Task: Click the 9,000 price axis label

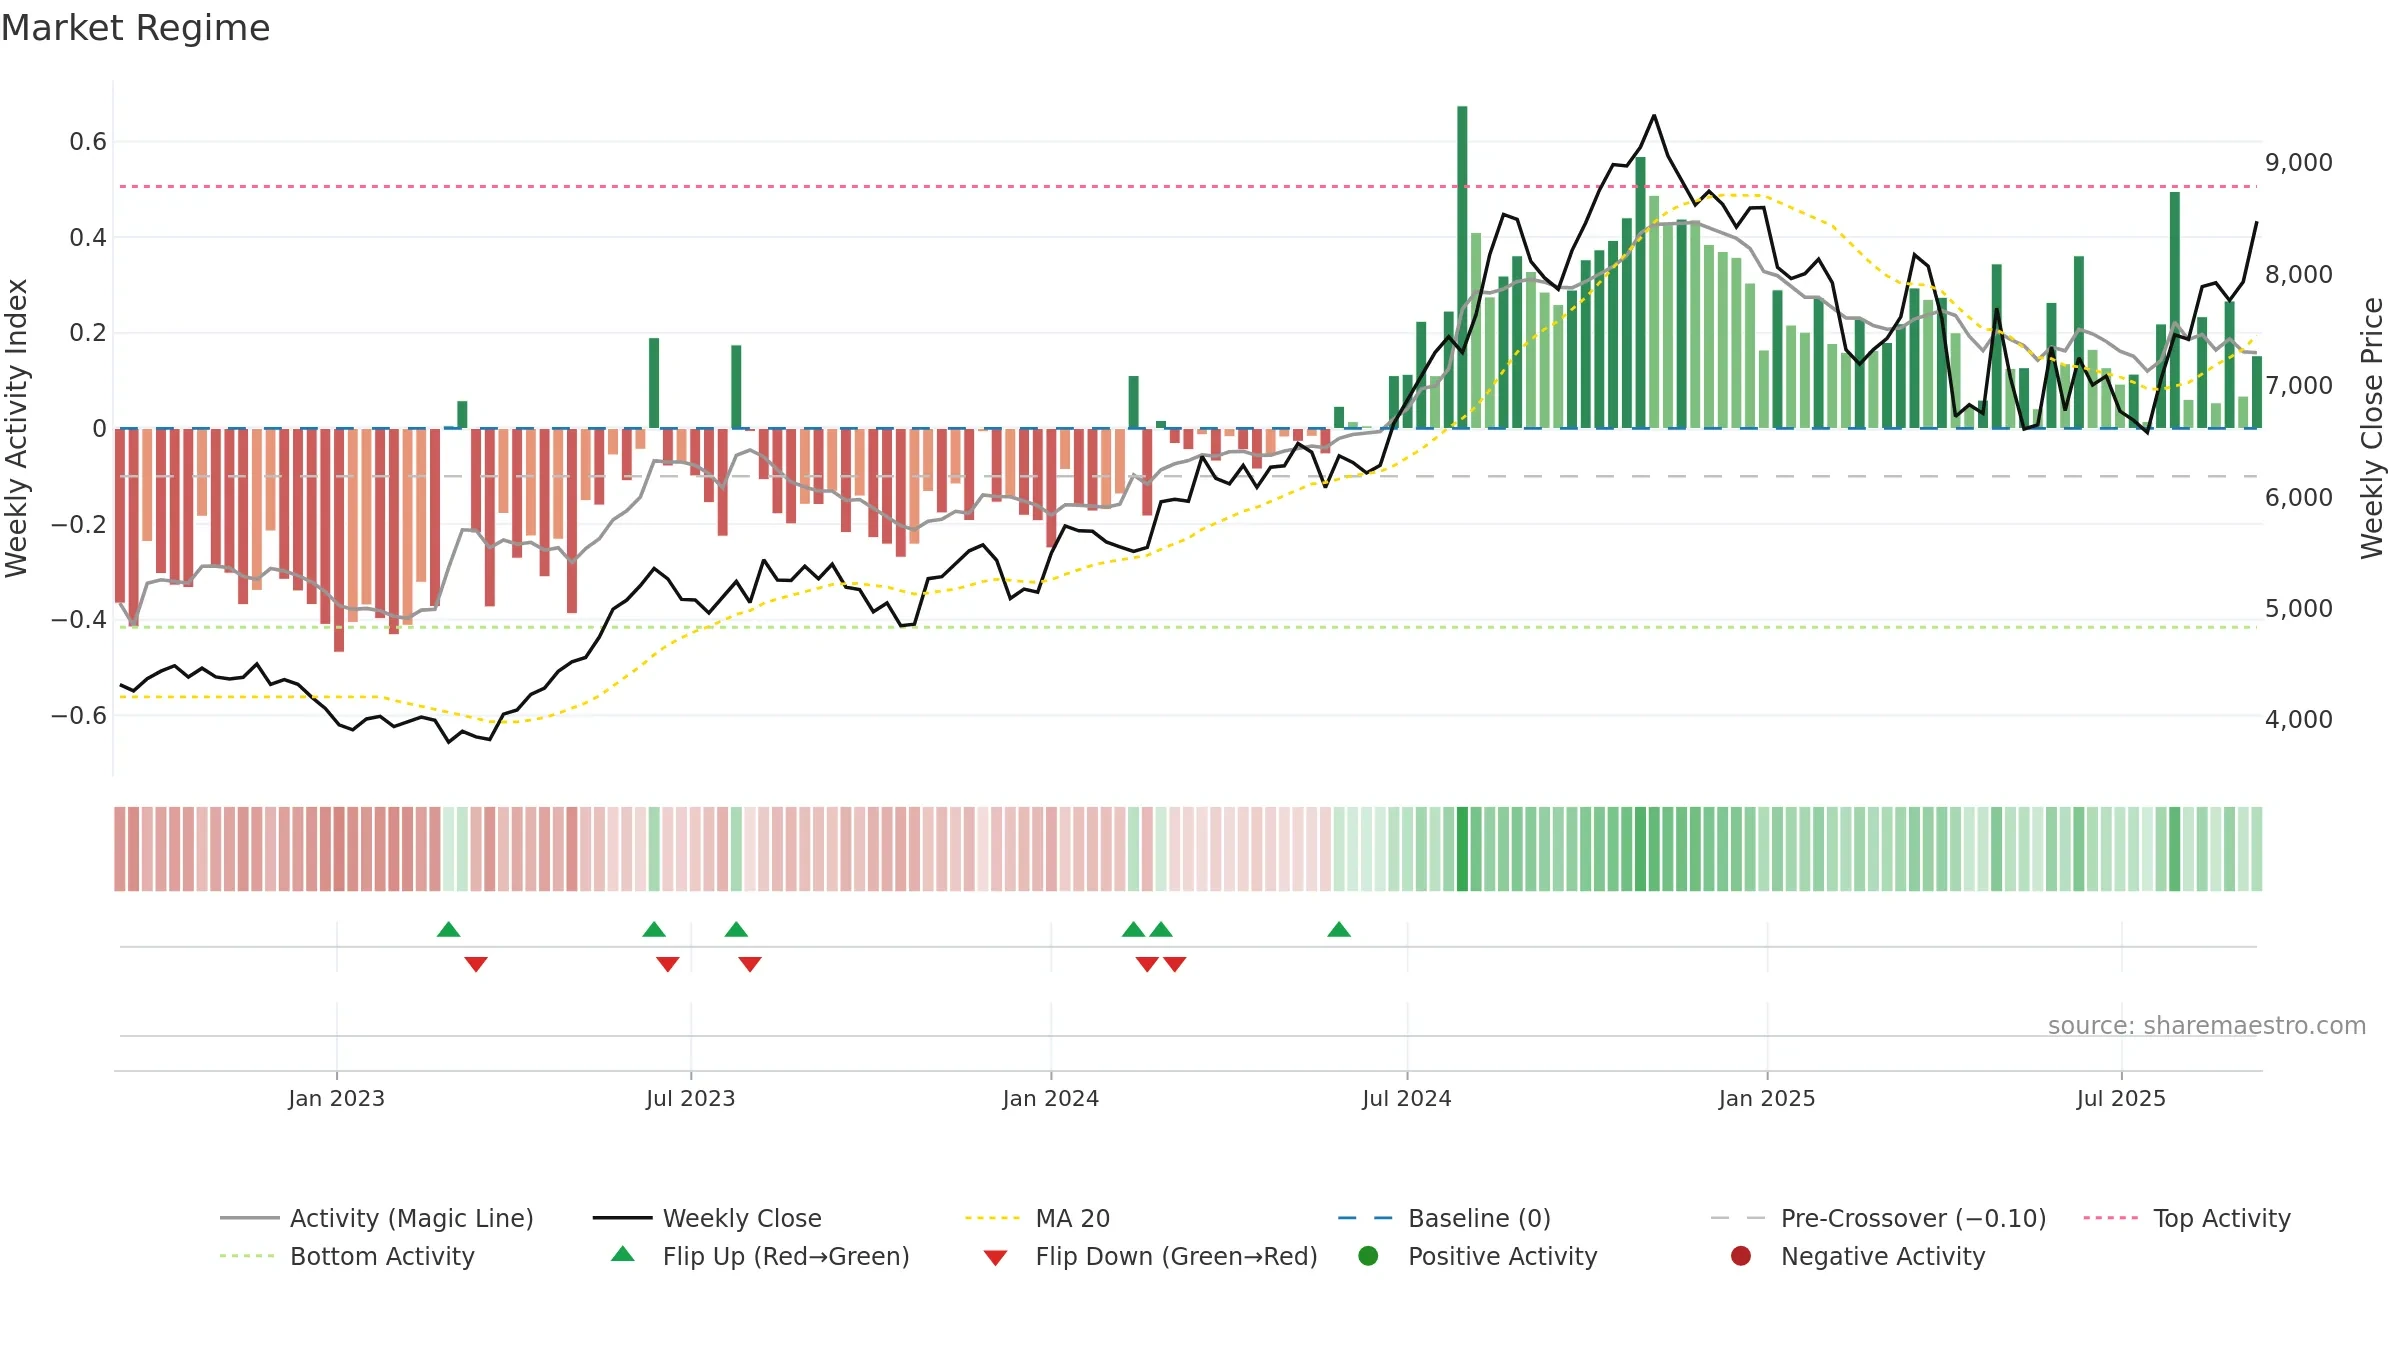Action: tap(2299, 163)
